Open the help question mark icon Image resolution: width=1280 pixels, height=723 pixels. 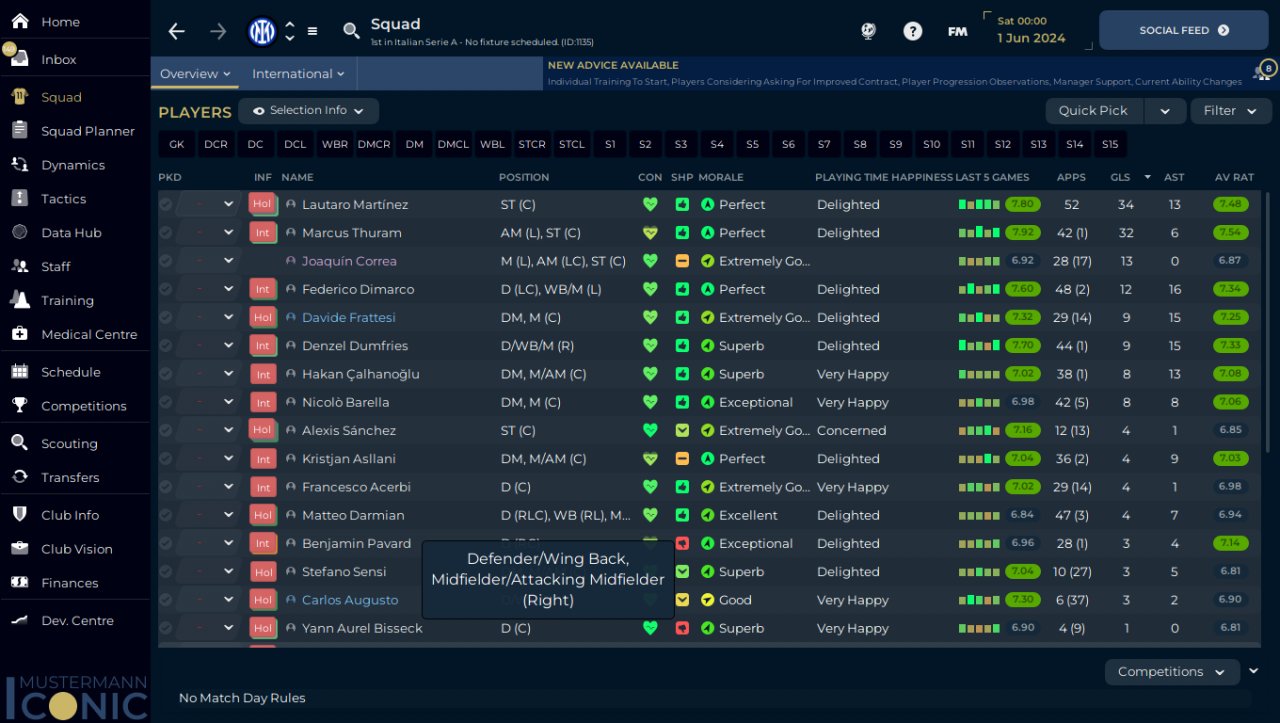click(x=912, y=31)
